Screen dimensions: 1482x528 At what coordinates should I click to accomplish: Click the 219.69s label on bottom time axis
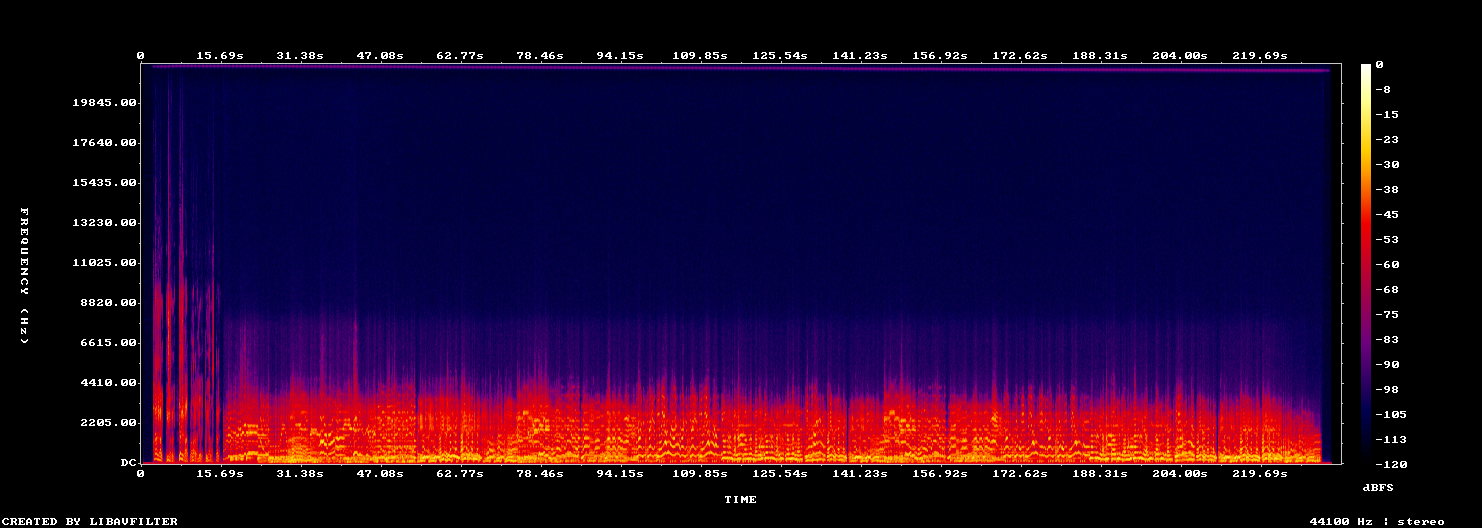pos(1260,473)
